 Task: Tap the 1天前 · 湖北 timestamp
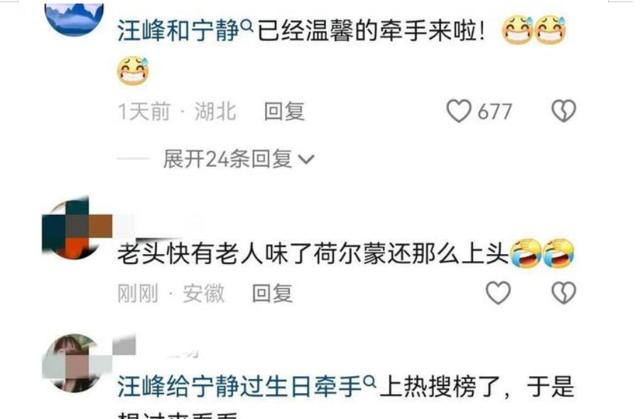(177, 111)
